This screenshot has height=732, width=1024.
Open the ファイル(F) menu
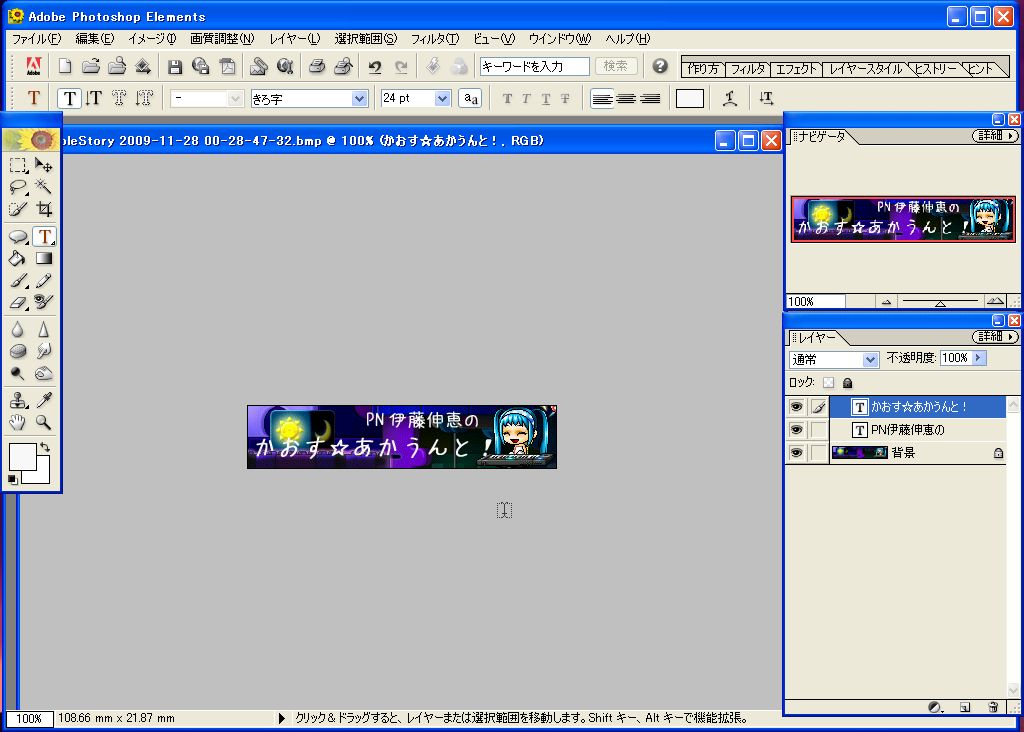point(37,39)
